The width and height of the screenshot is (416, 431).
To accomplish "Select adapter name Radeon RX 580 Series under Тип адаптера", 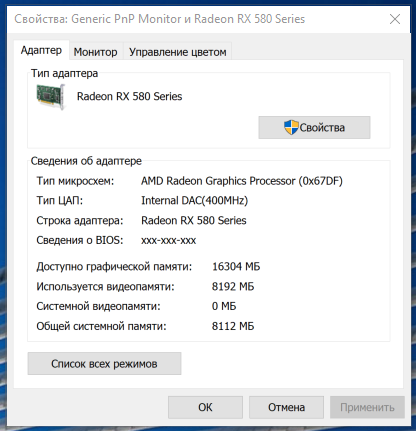I will pos(130,96).
